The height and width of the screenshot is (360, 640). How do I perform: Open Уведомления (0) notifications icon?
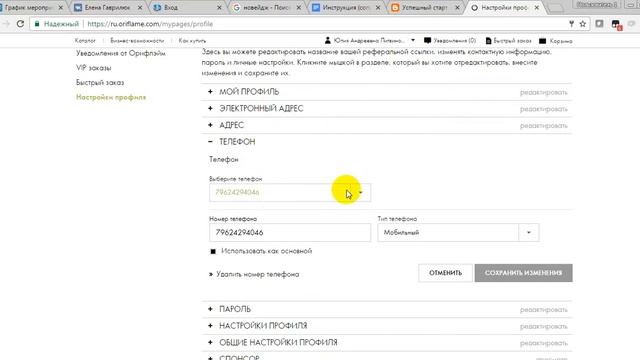pyautogui.click(x=427, y=40)
